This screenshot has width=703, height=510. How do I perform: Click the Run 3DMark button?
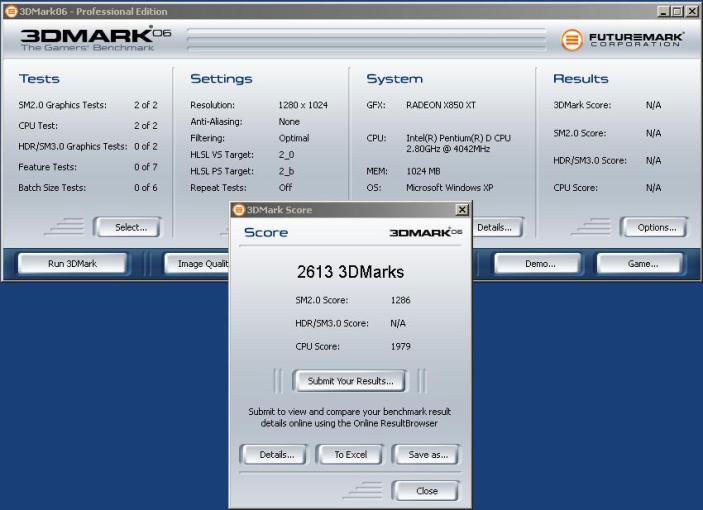point(72,264)
